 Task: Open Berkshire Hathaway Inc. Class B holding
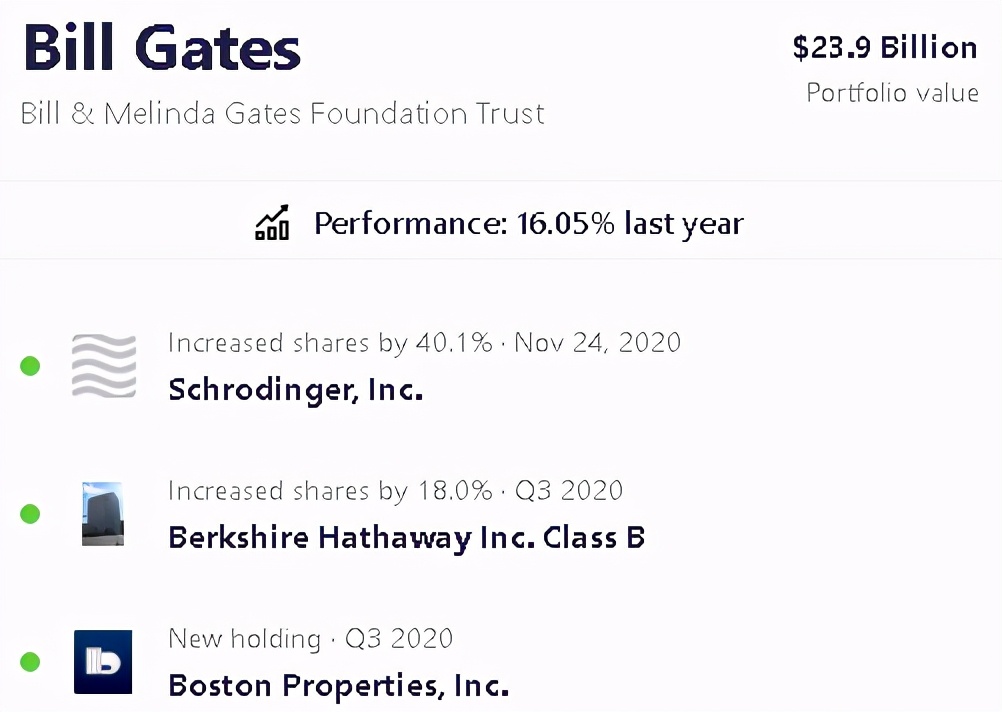pyautogui.click(x=406, y=537)
